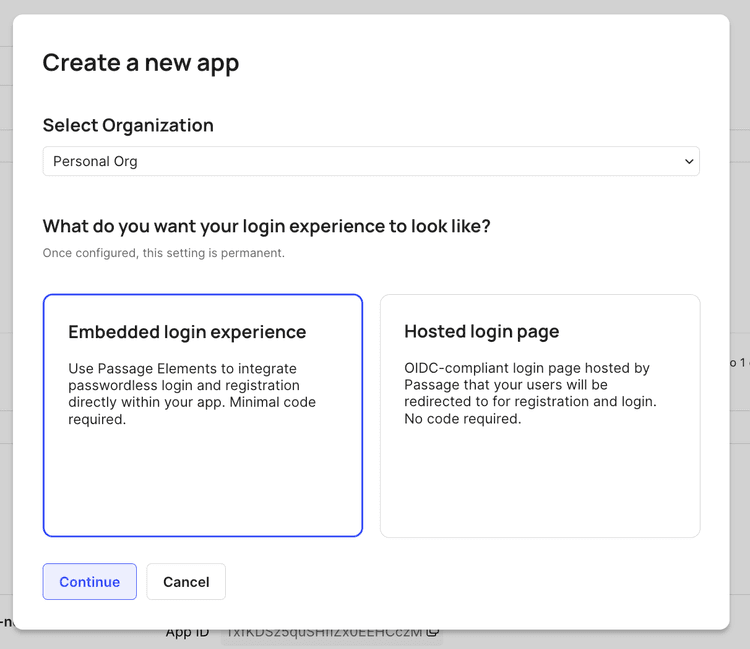Image resolution: width=750 pixels, height=649 pixels.
Task: Click the App ID value in background
Action: coord(325,633)
